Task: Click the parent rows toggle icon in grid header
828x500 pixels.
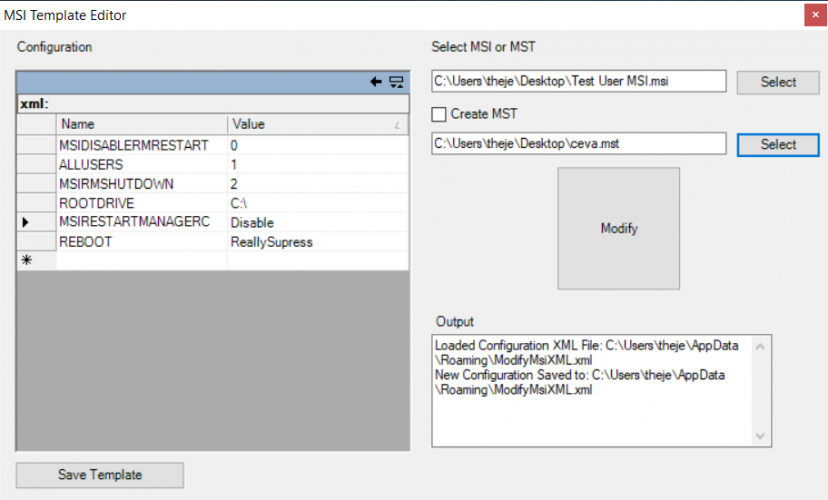Action: point(396,82)
